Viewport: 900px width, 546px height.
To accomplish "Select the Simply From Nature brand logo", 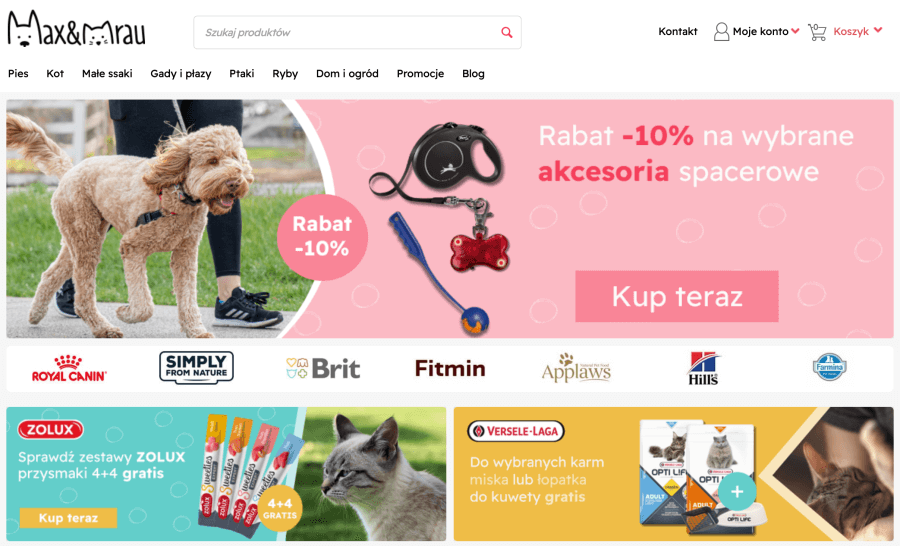I will pos(196,367).
